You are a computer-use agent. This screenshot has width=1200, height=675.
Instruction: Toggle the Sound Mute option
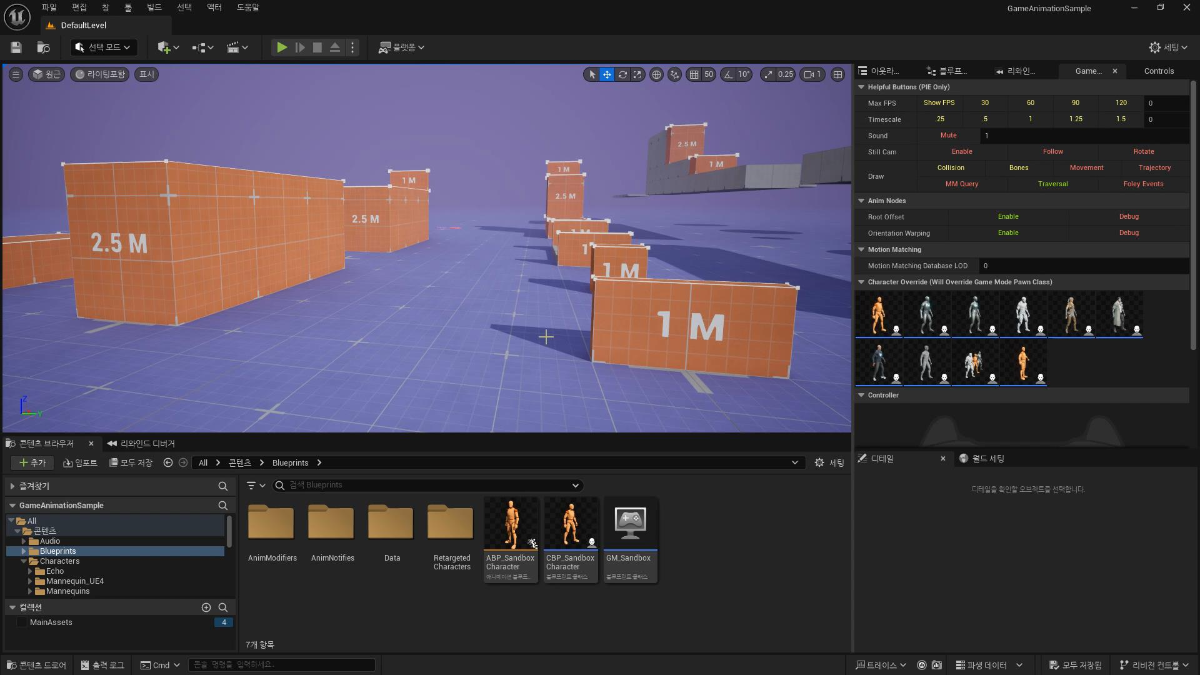tap(948, 135)
